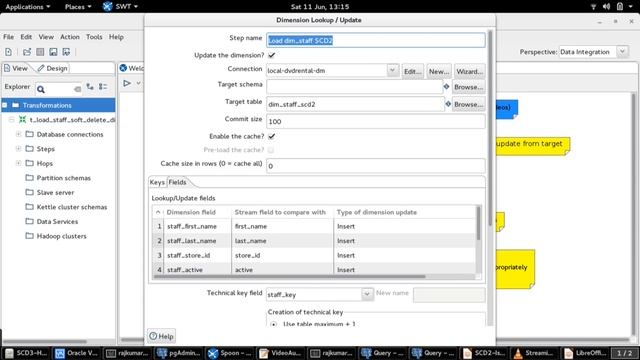This screenshot has height=360, width=640.
Task: Toggle the Pre-load the cache checkbox
Action: pos(271,150)
